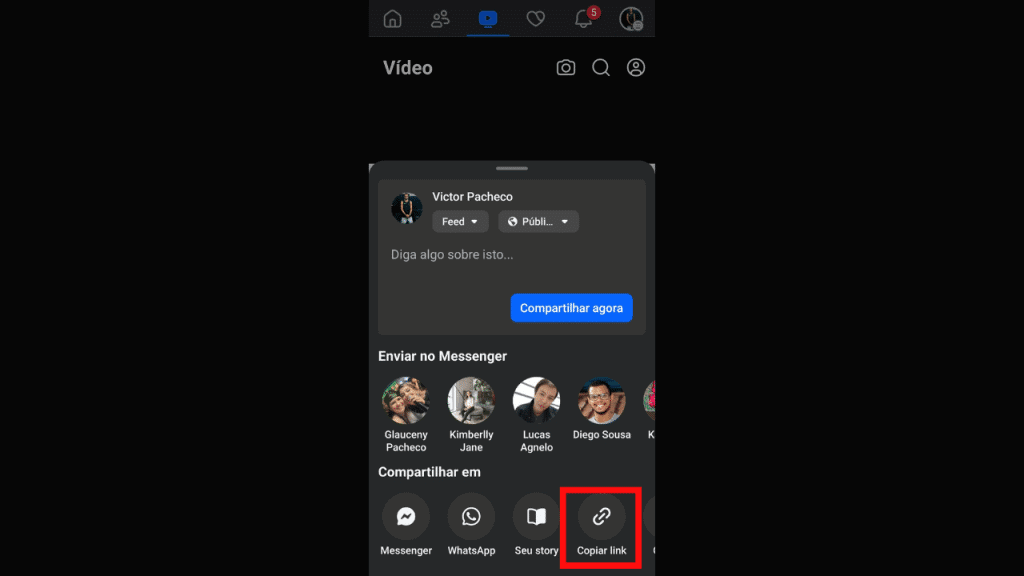Send to Glauceny Pacheco on Messenger
Screen dimensions: 1024x576
tap(406, 400)
